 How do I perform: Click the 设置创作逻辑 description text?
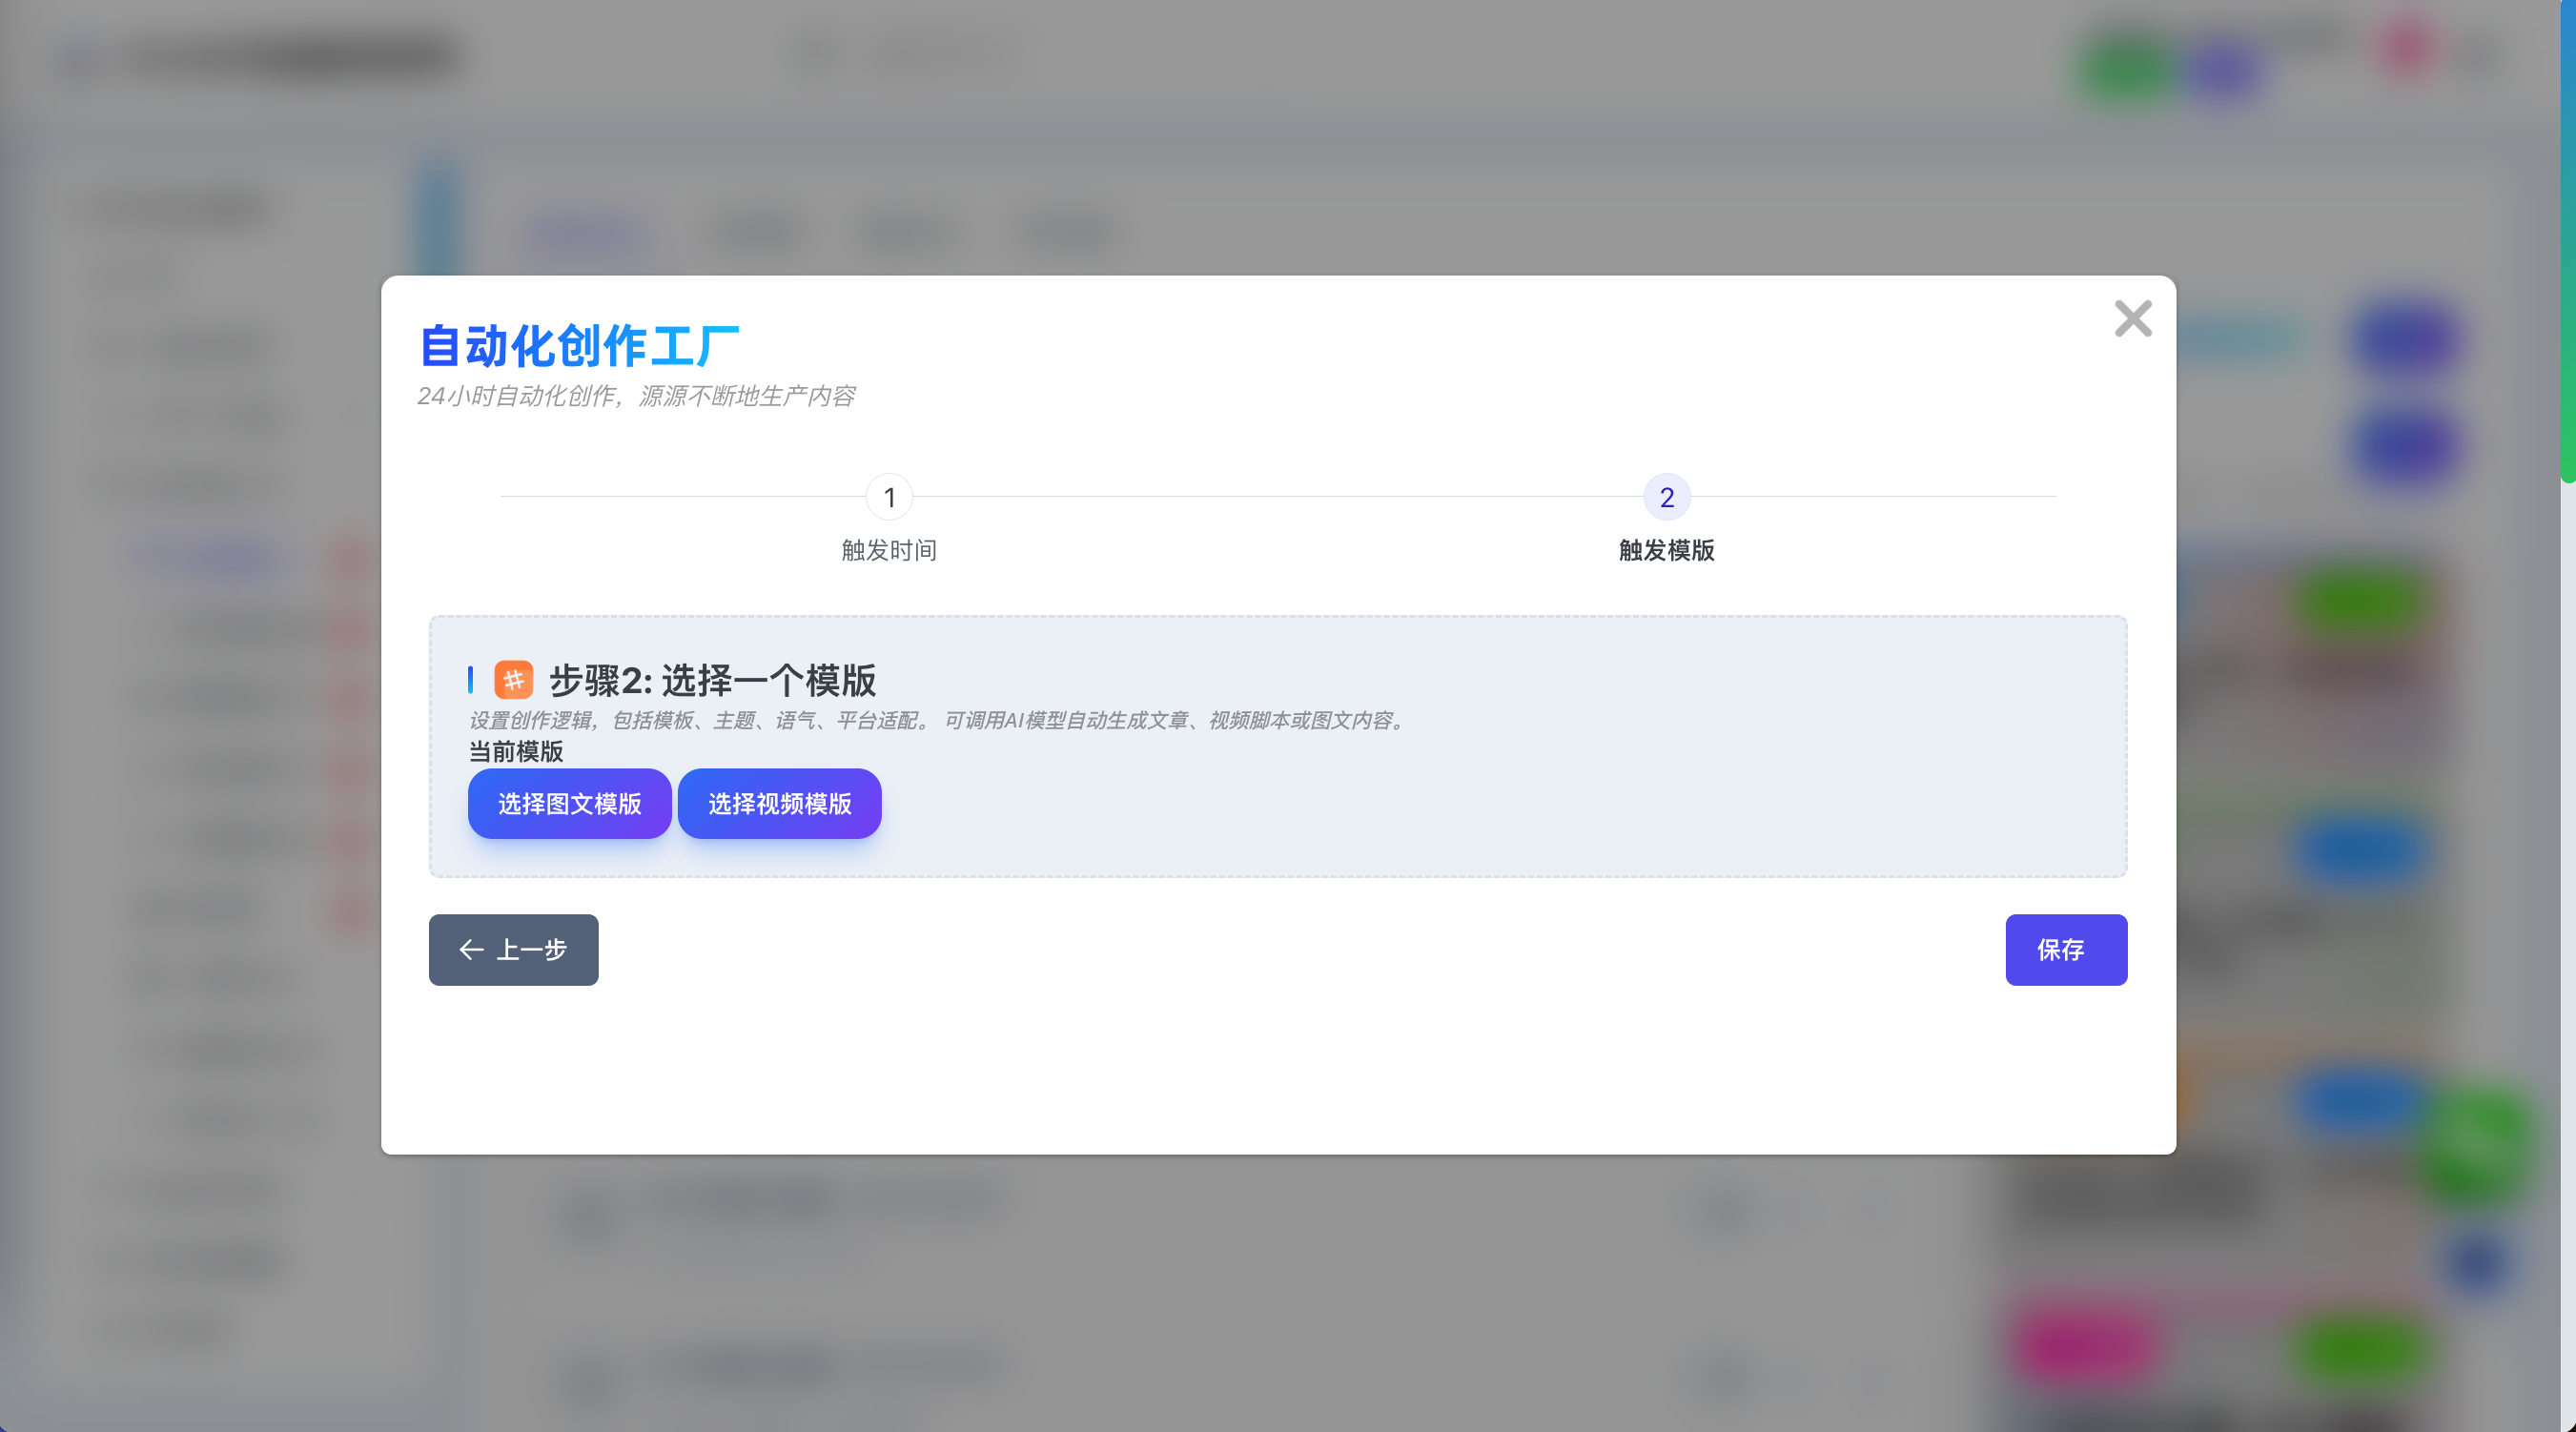point(938,720)
